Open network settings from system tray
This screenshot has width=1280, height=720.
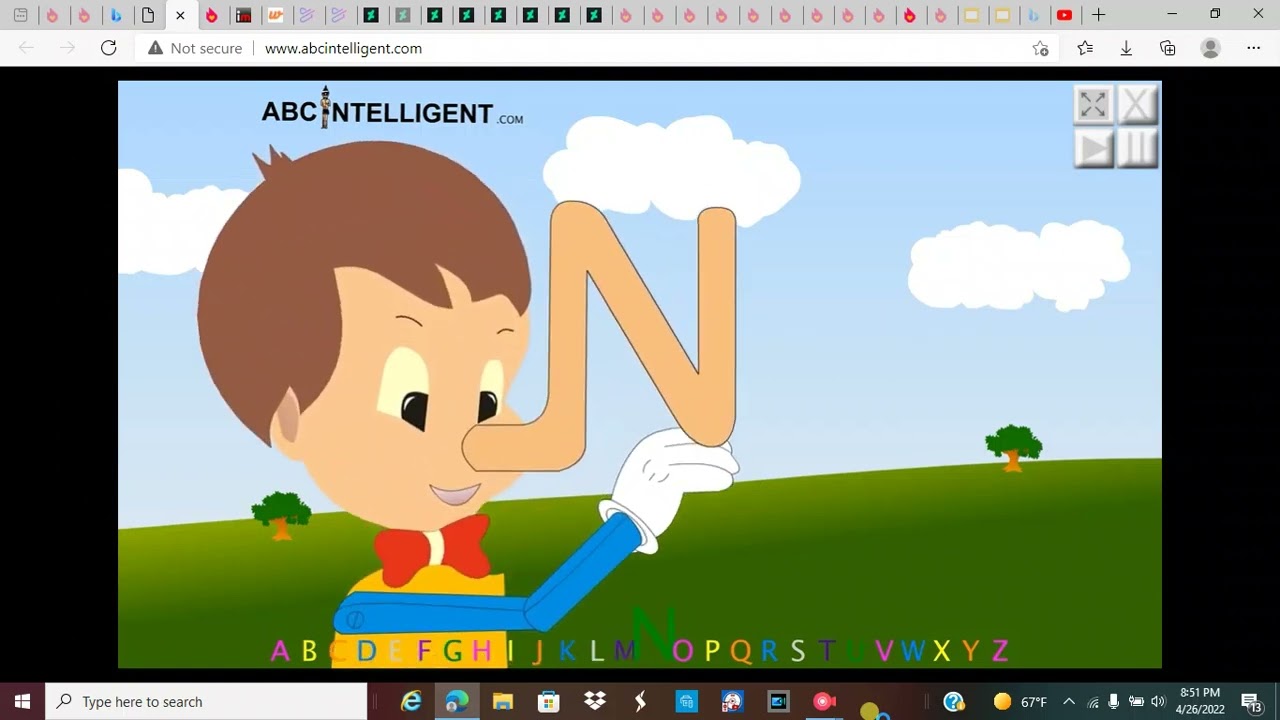coord(1092,701)
